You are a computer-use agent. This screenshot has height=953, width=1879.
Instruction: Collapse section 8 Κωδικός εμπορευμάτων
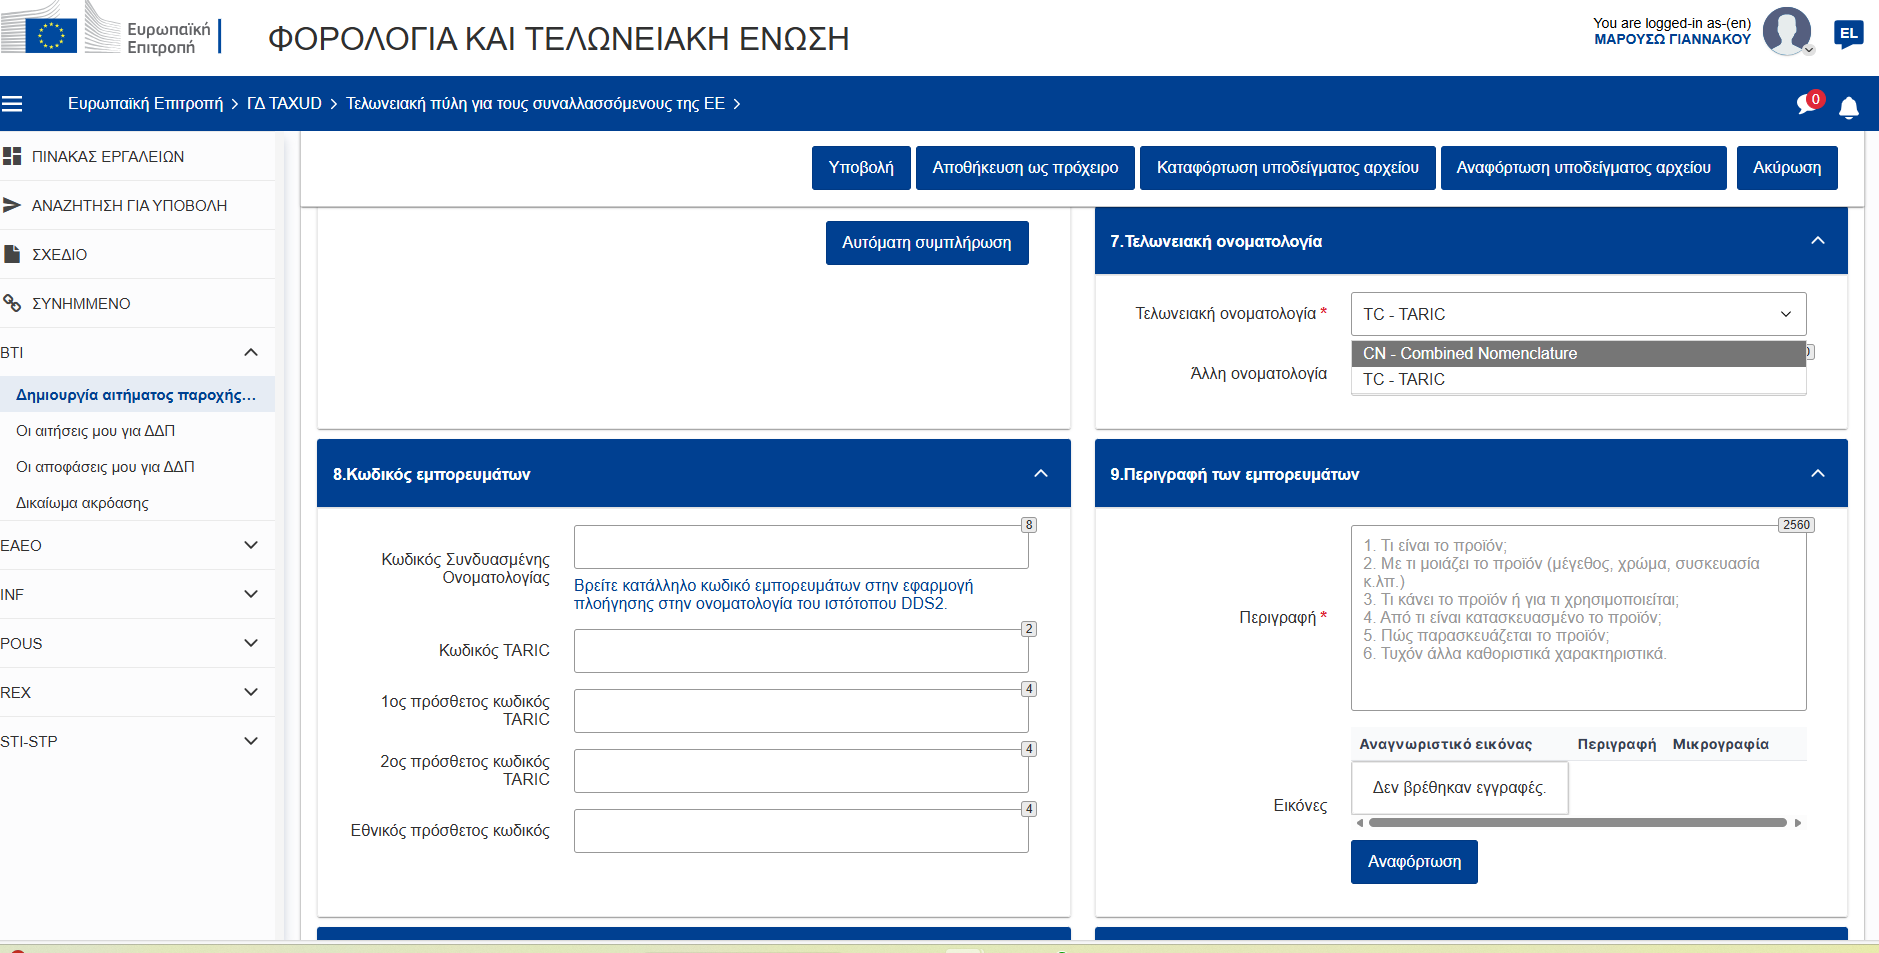pyautogui.click(x=1040, y=474)
